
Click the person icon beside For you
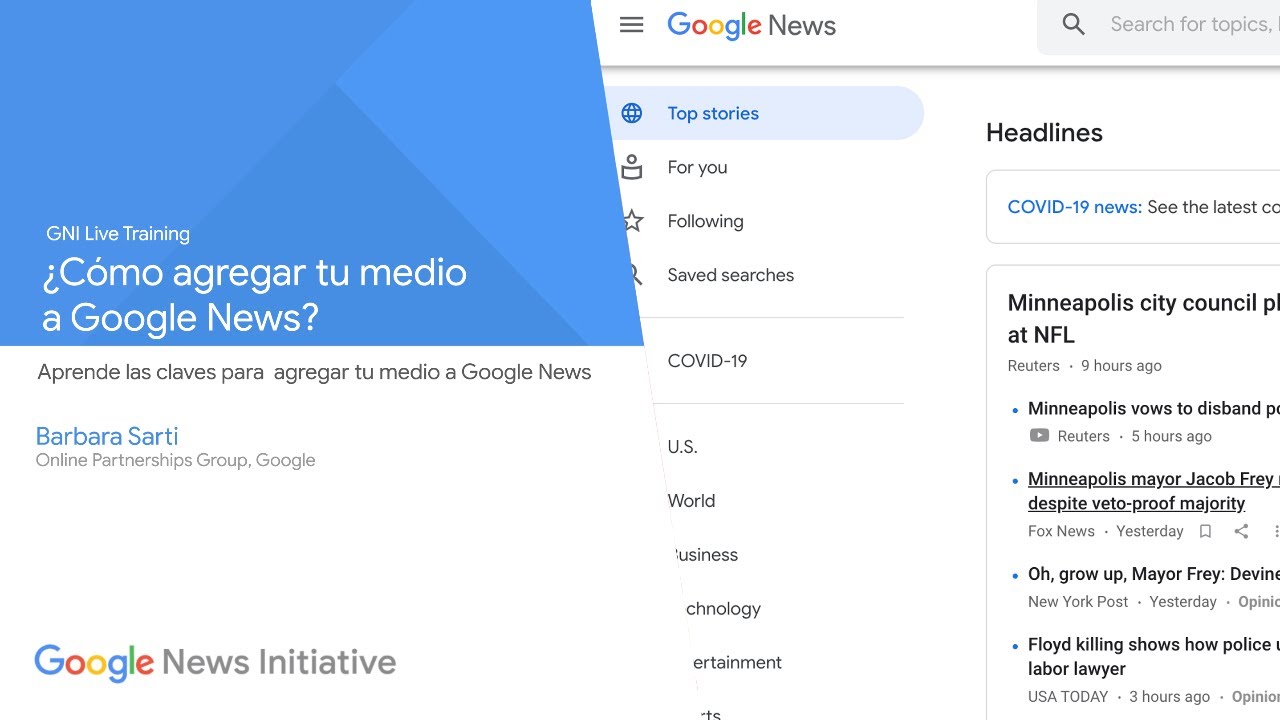tap(632, 167)
